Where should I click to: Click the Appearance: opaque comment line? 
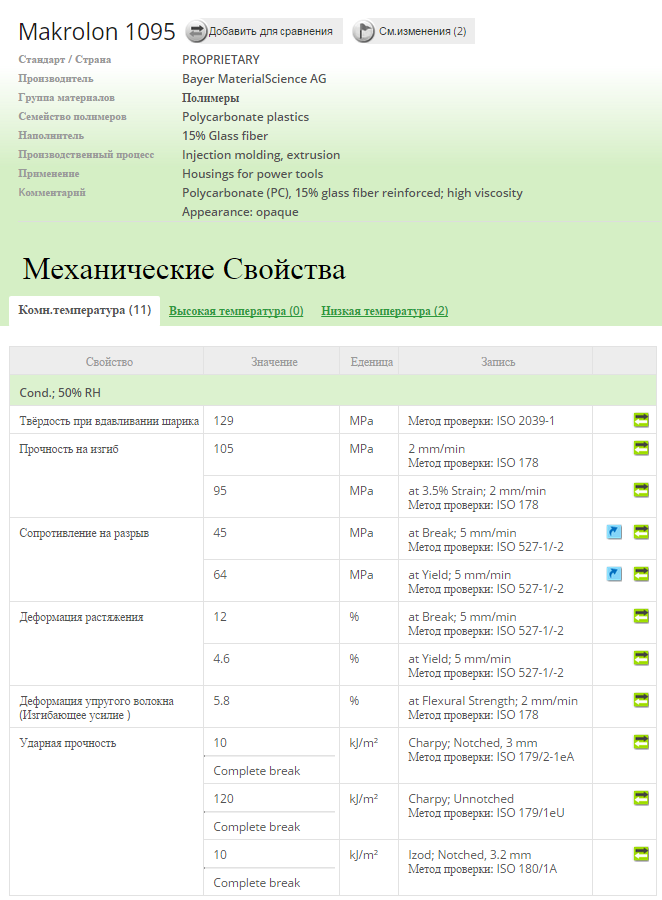241,212
